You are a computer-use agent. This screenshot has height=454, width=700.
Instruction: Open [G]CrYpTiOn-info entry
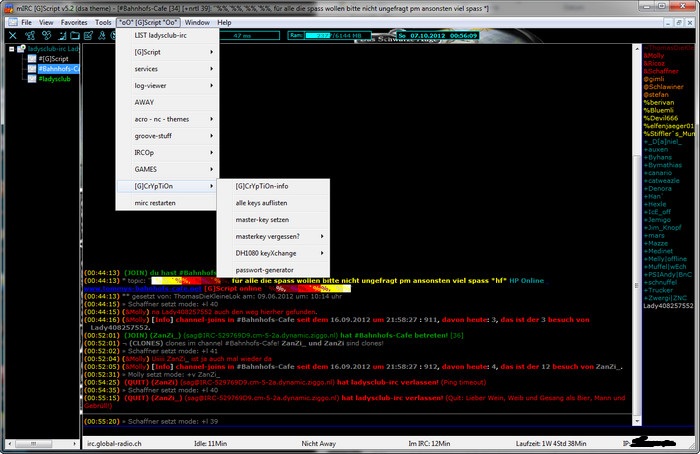click(273, 186)
